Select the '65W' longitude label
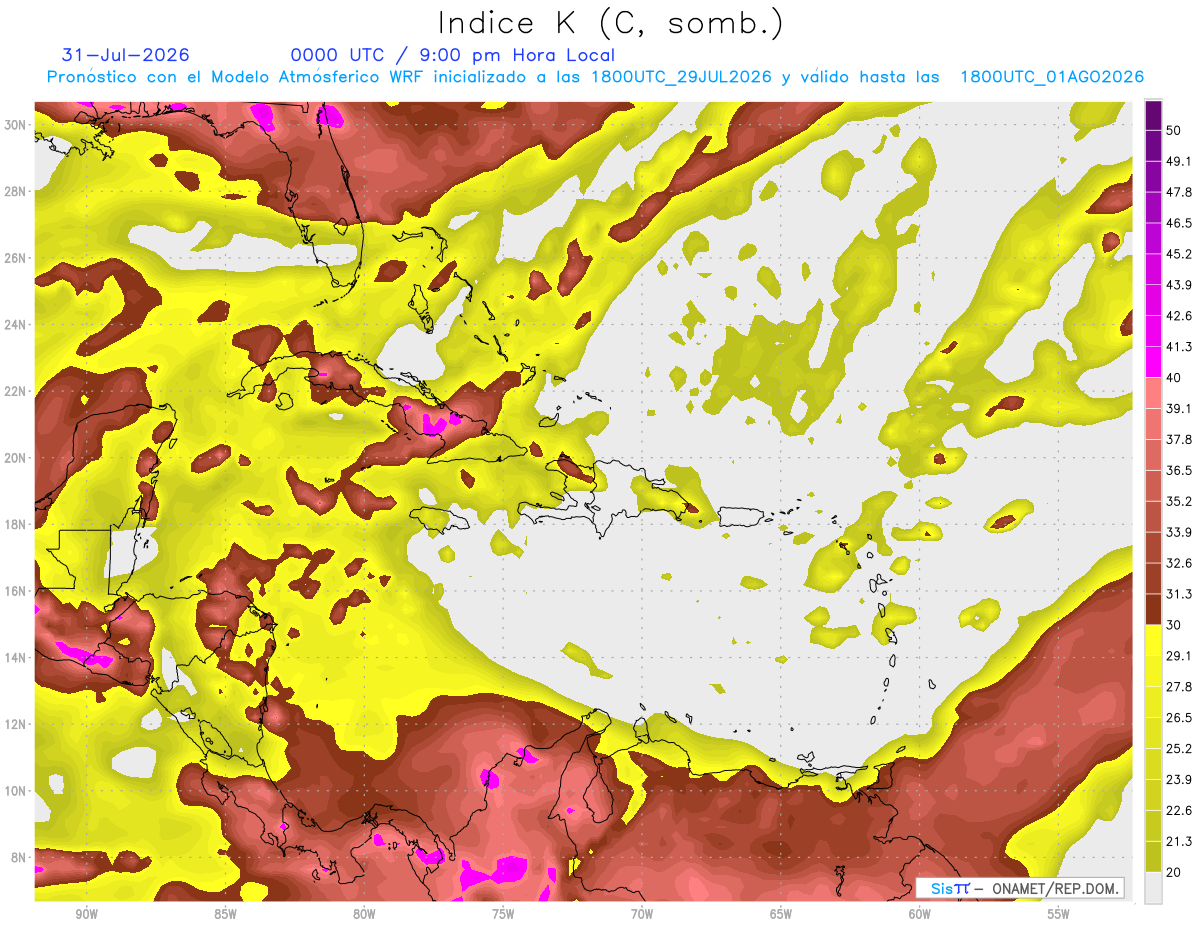 click(x=781, y=915)
